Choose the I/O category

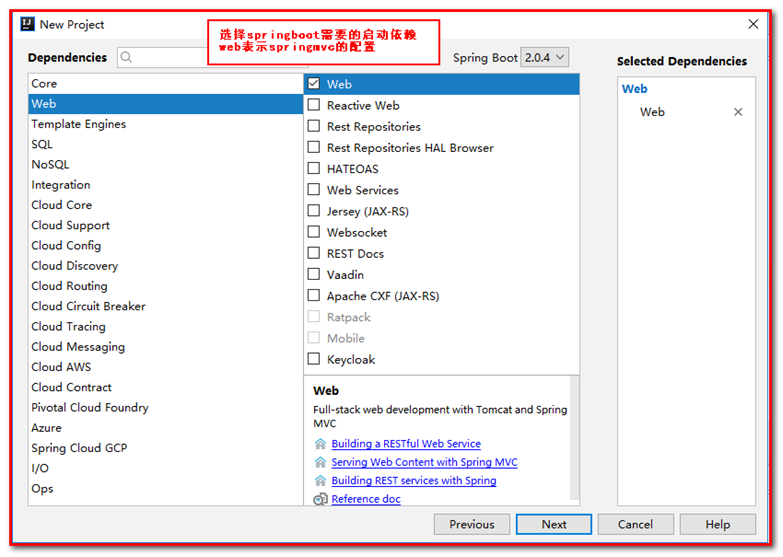click(166, 468)
